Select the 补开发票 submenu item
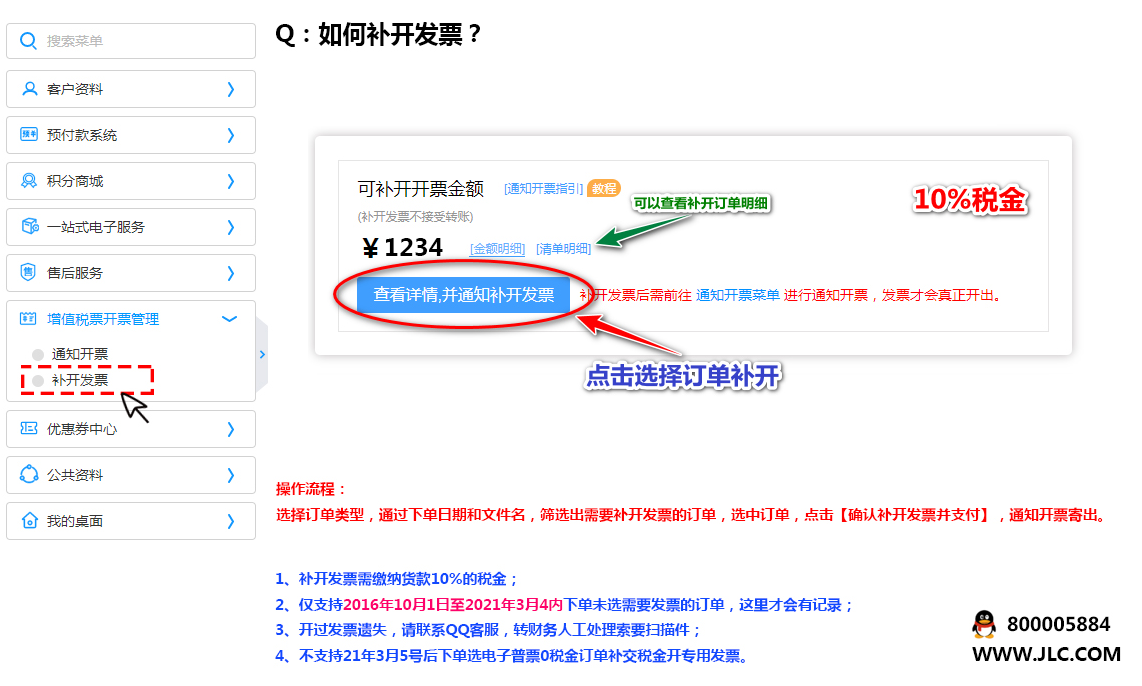Viewport: 1142px width, 686px height. pos(80,380)
